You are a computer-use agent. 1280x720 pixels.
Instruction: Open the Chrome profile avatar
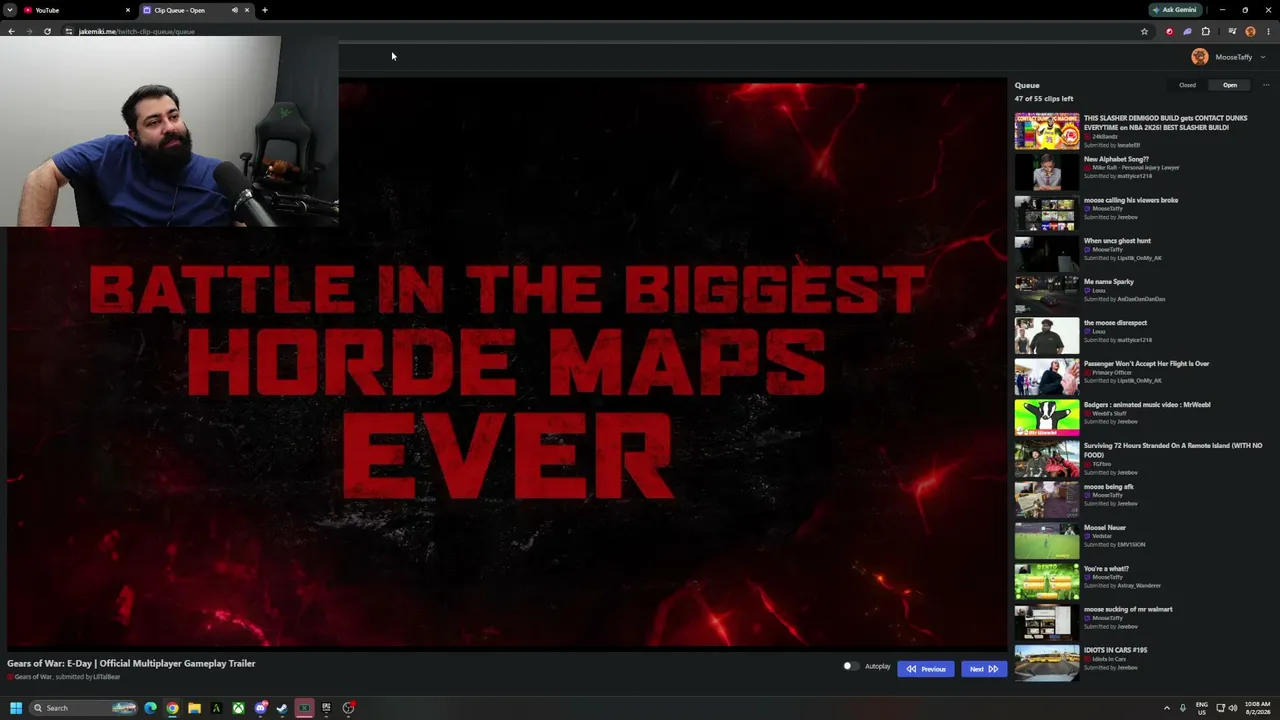pyautogui.click(x=1250, y=31)
